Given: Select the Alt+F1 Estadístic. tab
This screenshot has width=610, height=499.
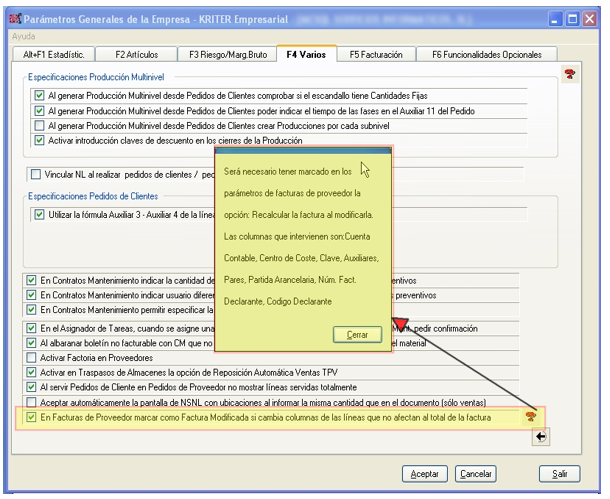Looking at the screenshot, I should [49, 55].
